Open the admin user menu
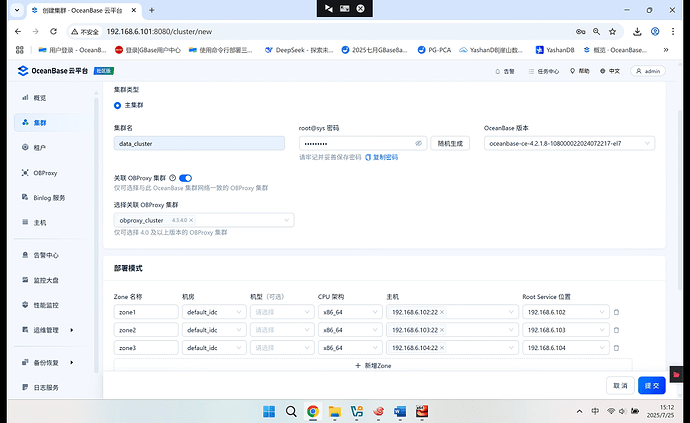 pyautogui.click(x=648, y=71)
